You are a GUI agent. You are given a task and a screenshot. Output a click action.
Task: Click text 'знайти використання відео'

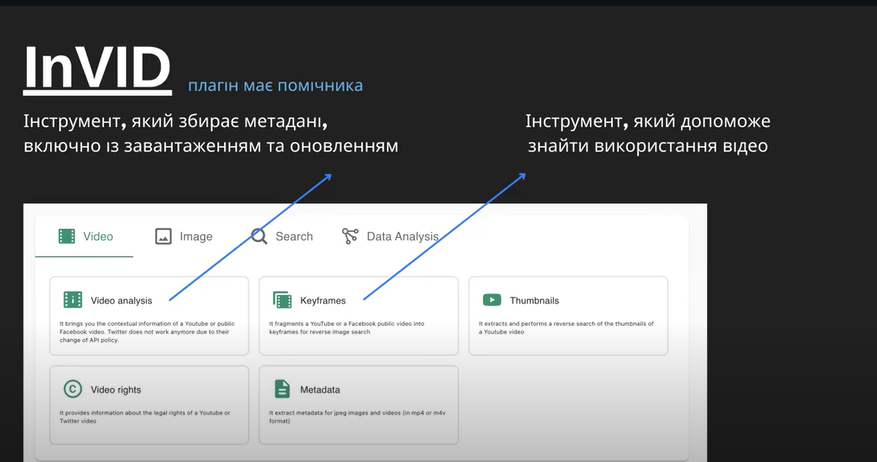pyautogui.click(x=648, y=146)
